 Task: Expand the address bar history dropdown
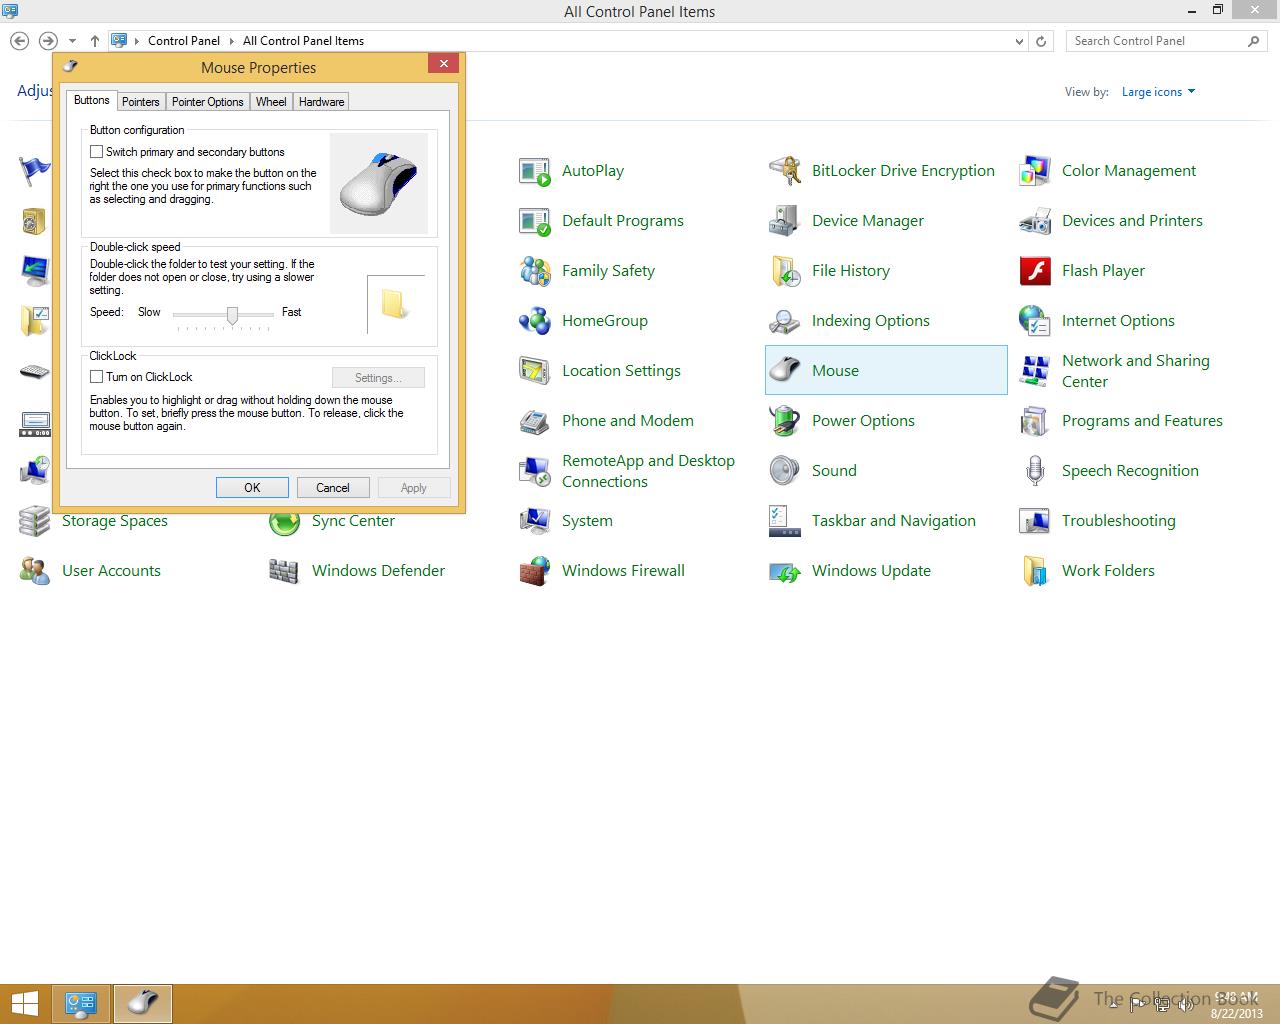[x=1019, y=41]
